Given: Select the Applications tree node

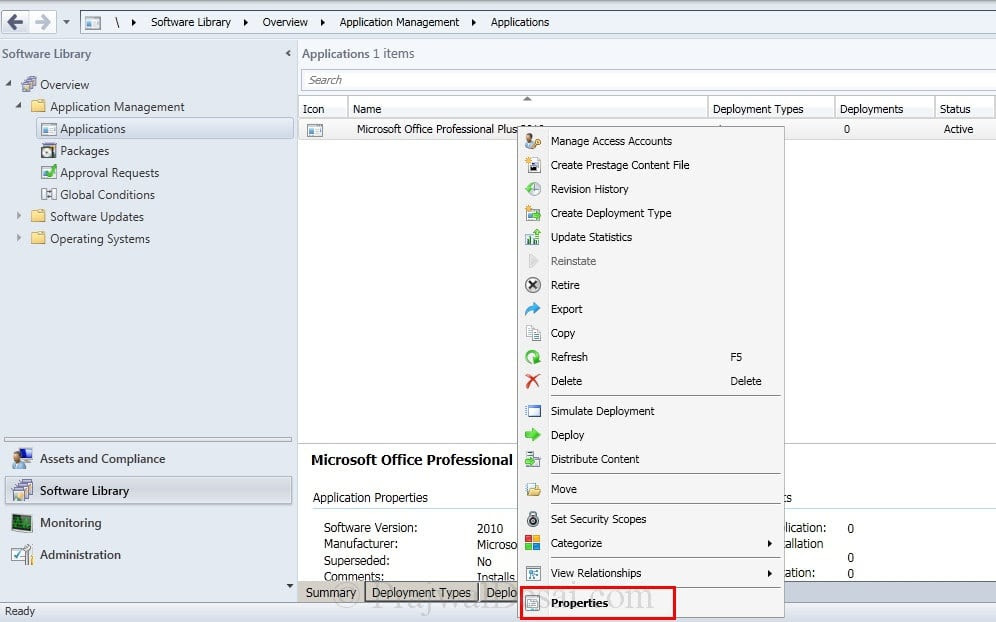Looking at the screenshot, I should (x=165, y=129).
